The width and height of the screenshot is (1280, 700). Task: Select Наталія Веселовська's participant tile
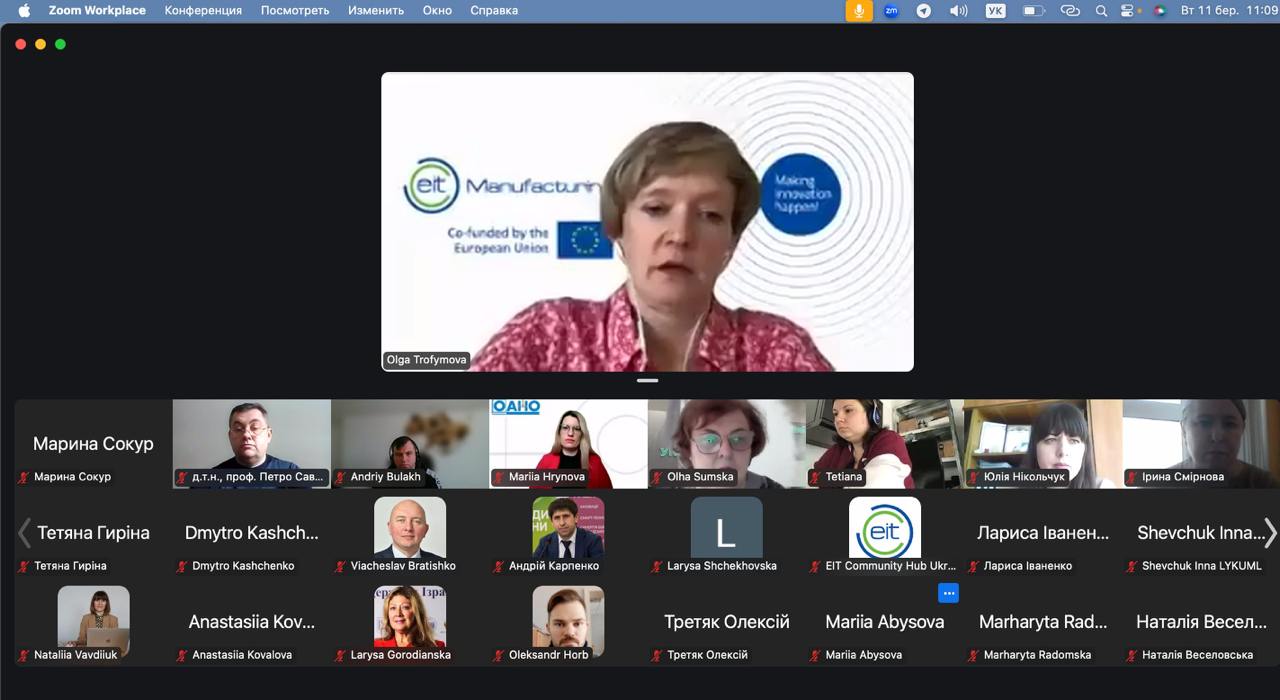point(1201,622)
